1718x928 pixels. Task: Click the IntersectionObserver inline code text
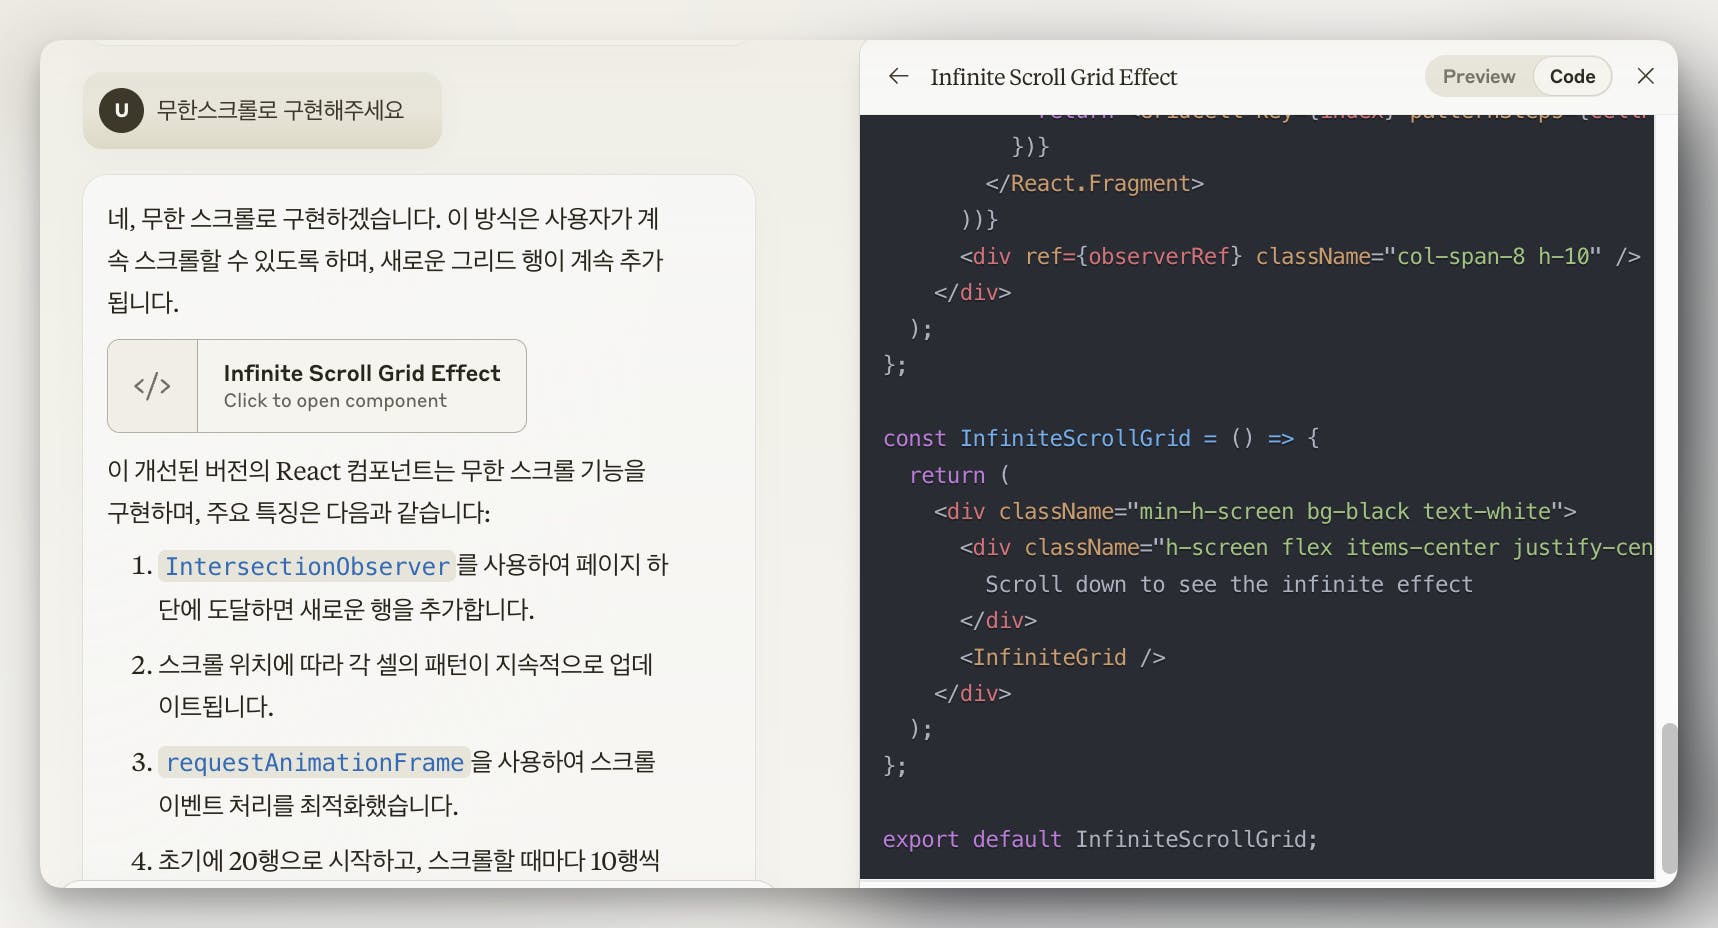[307, 566]
